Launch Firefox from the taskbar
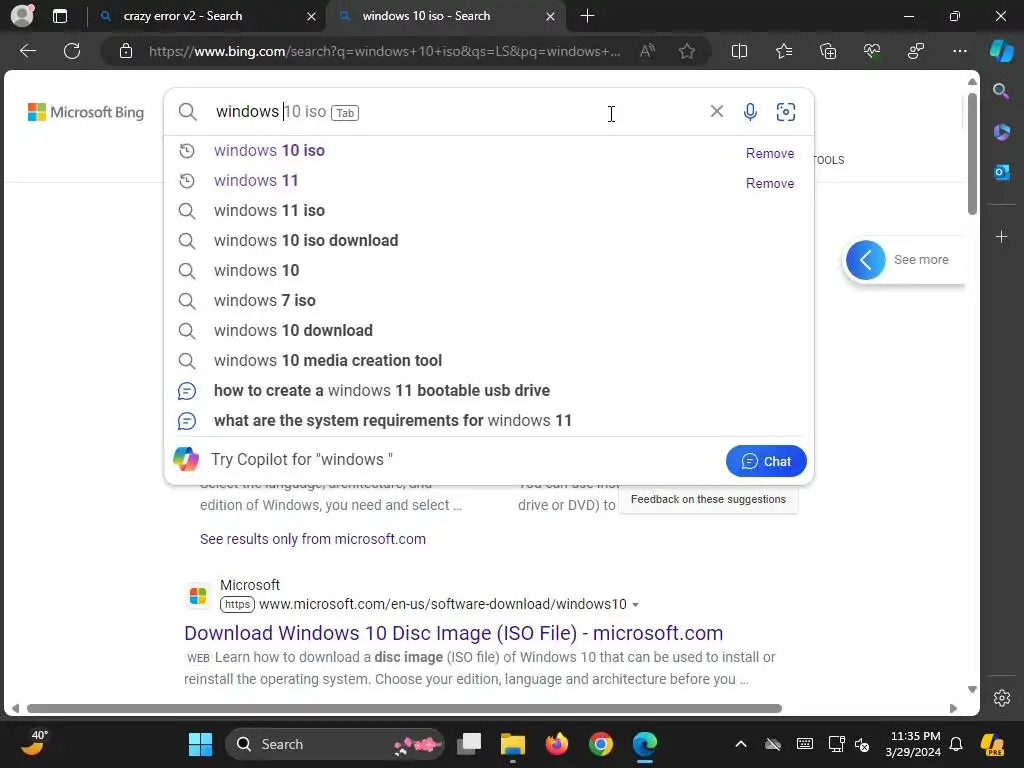The width and height of the screenshot is (1024, 768). click(x=556, y=744)
